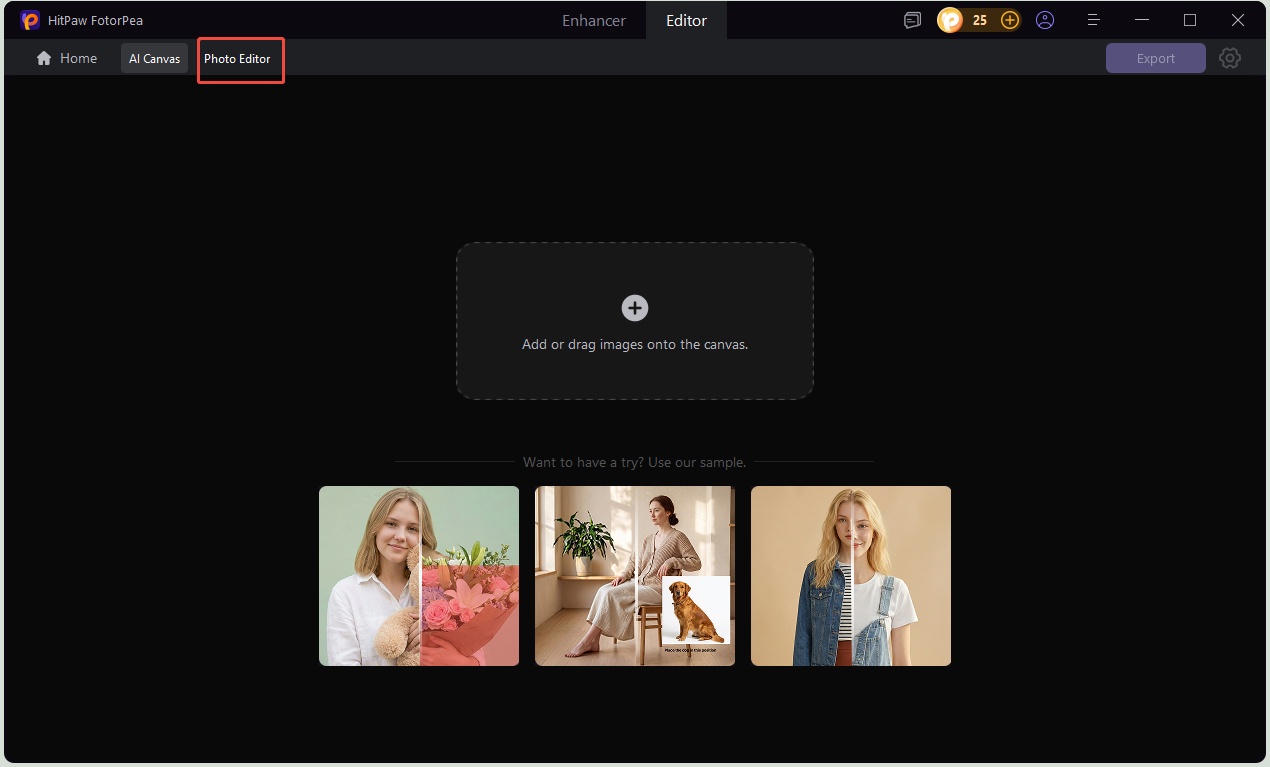
Task: Switch to AI Canvas mode
Action: click(154, 59)
